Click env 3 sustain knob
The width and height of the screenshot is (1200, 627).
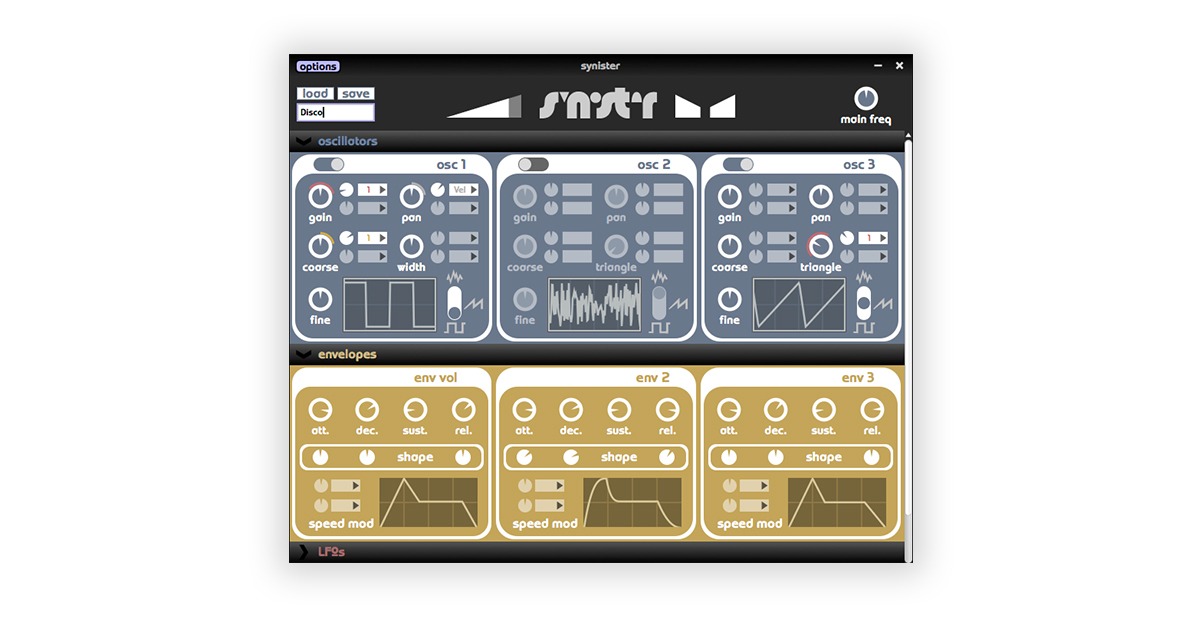point(824,409)
